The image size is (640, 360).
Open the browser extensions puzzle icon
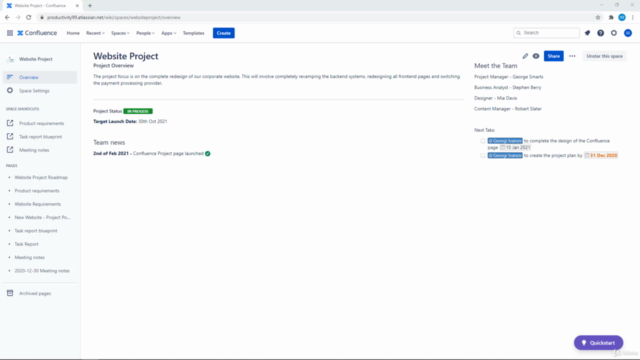611,18
